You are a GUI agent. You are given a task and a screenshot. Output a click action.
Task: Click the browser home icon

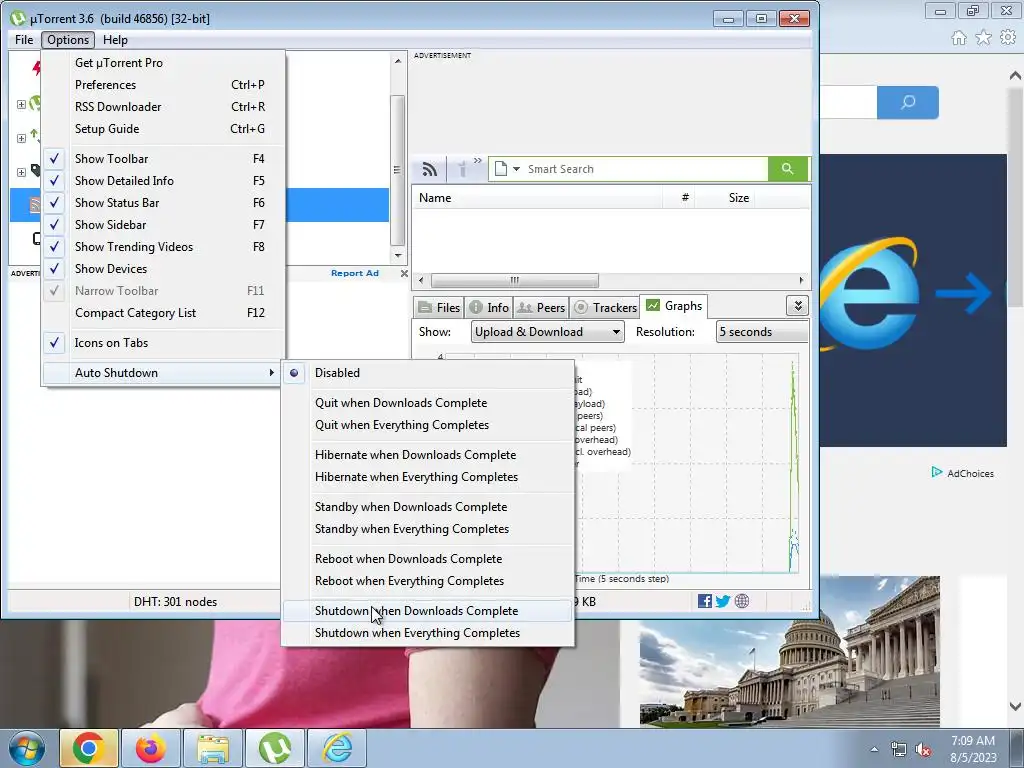[959, 38]
